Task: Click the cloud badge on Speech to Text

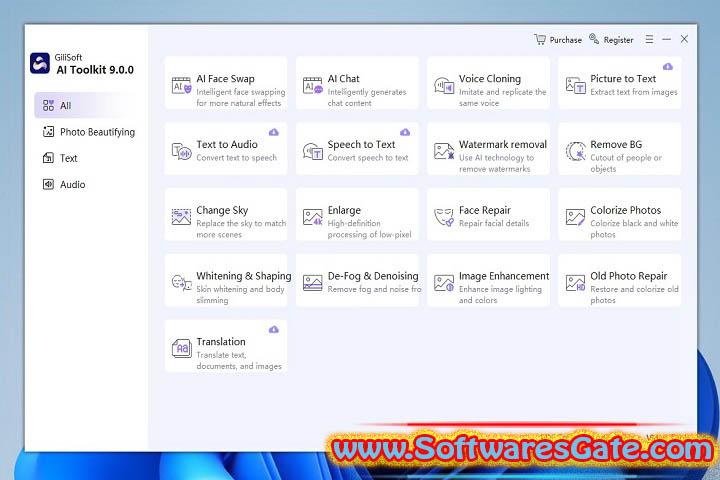Action: point(405,132)
